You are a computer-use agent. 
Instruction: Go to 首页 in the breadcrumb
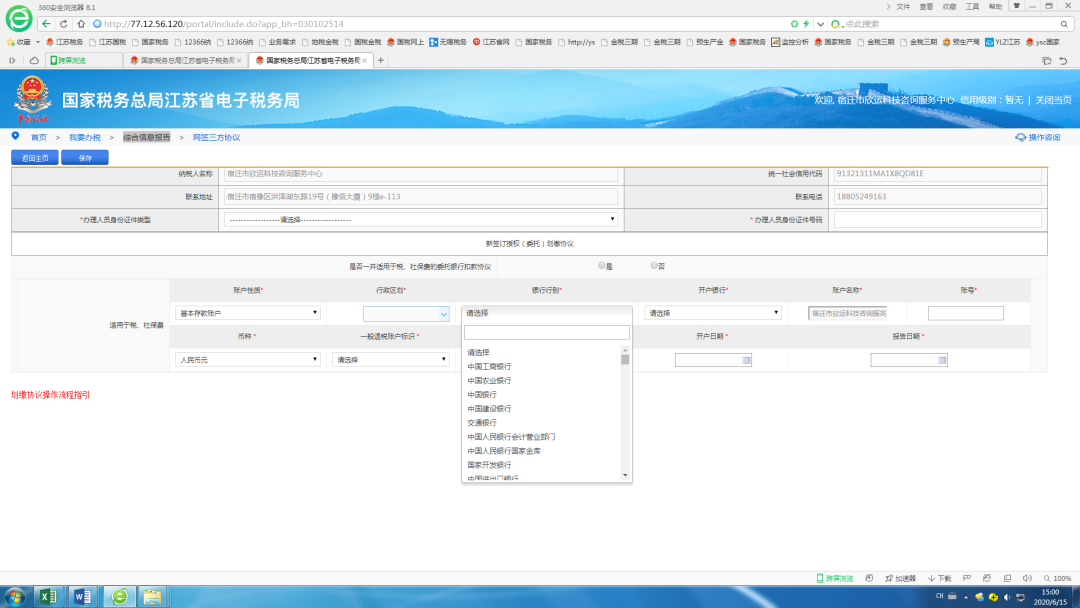point(39,138)
